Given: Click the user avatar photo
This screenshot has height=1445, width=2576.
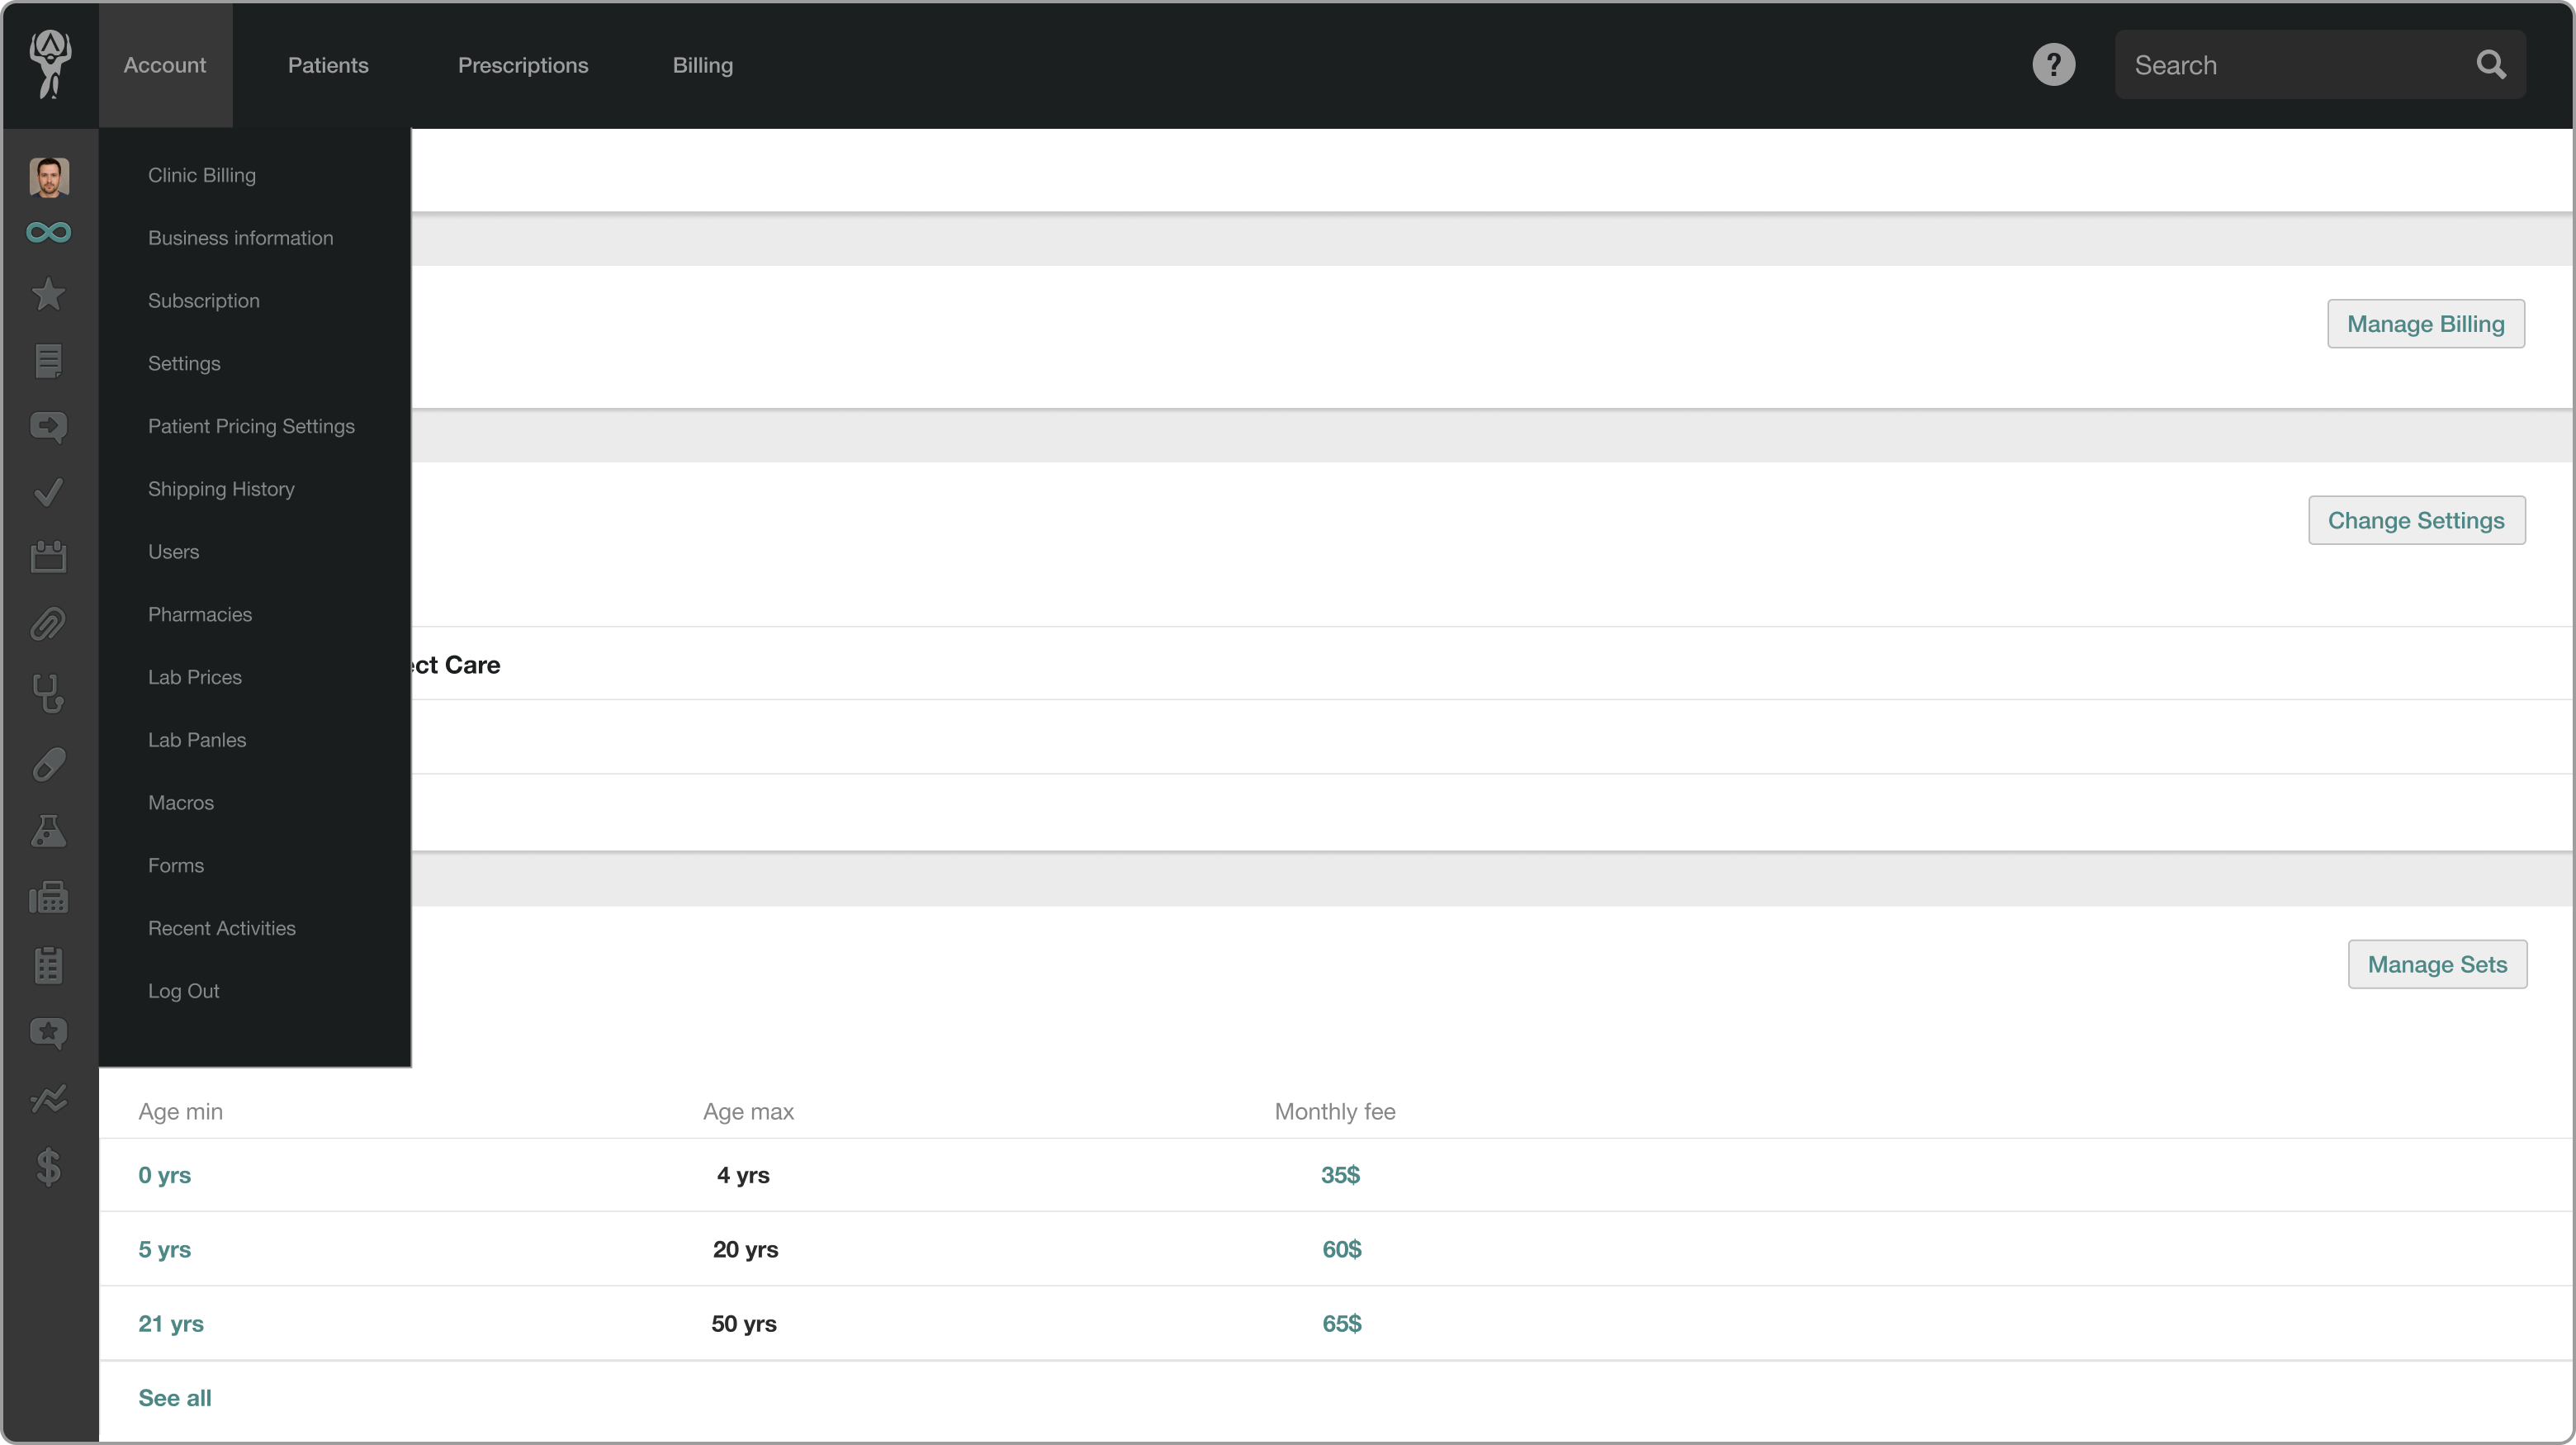Looking at the screenshot, I should 49,177.
